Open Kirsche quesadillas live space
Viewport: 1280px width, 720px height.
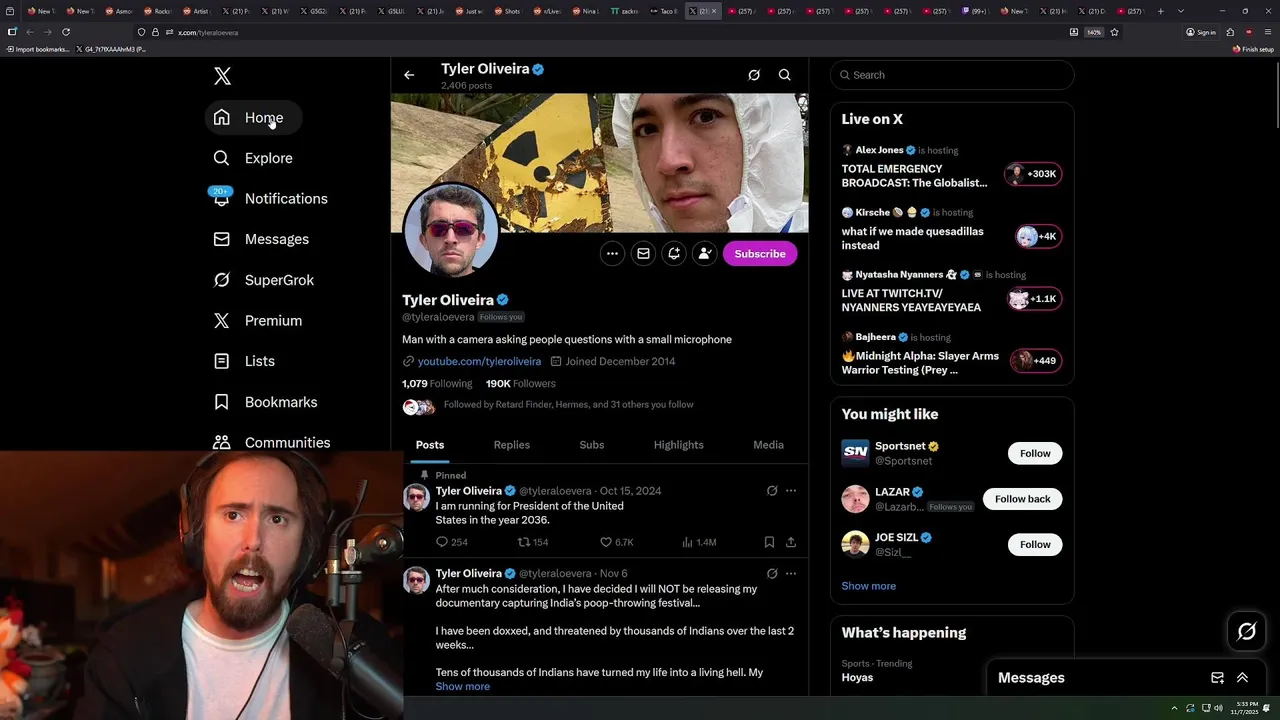coord(951,228)
